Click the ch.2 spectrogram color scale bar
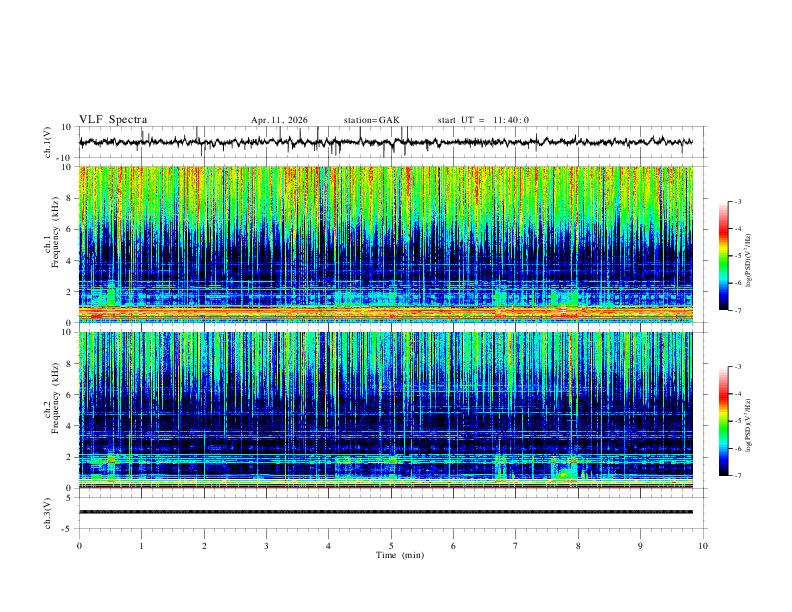 [x=723, y=421]
